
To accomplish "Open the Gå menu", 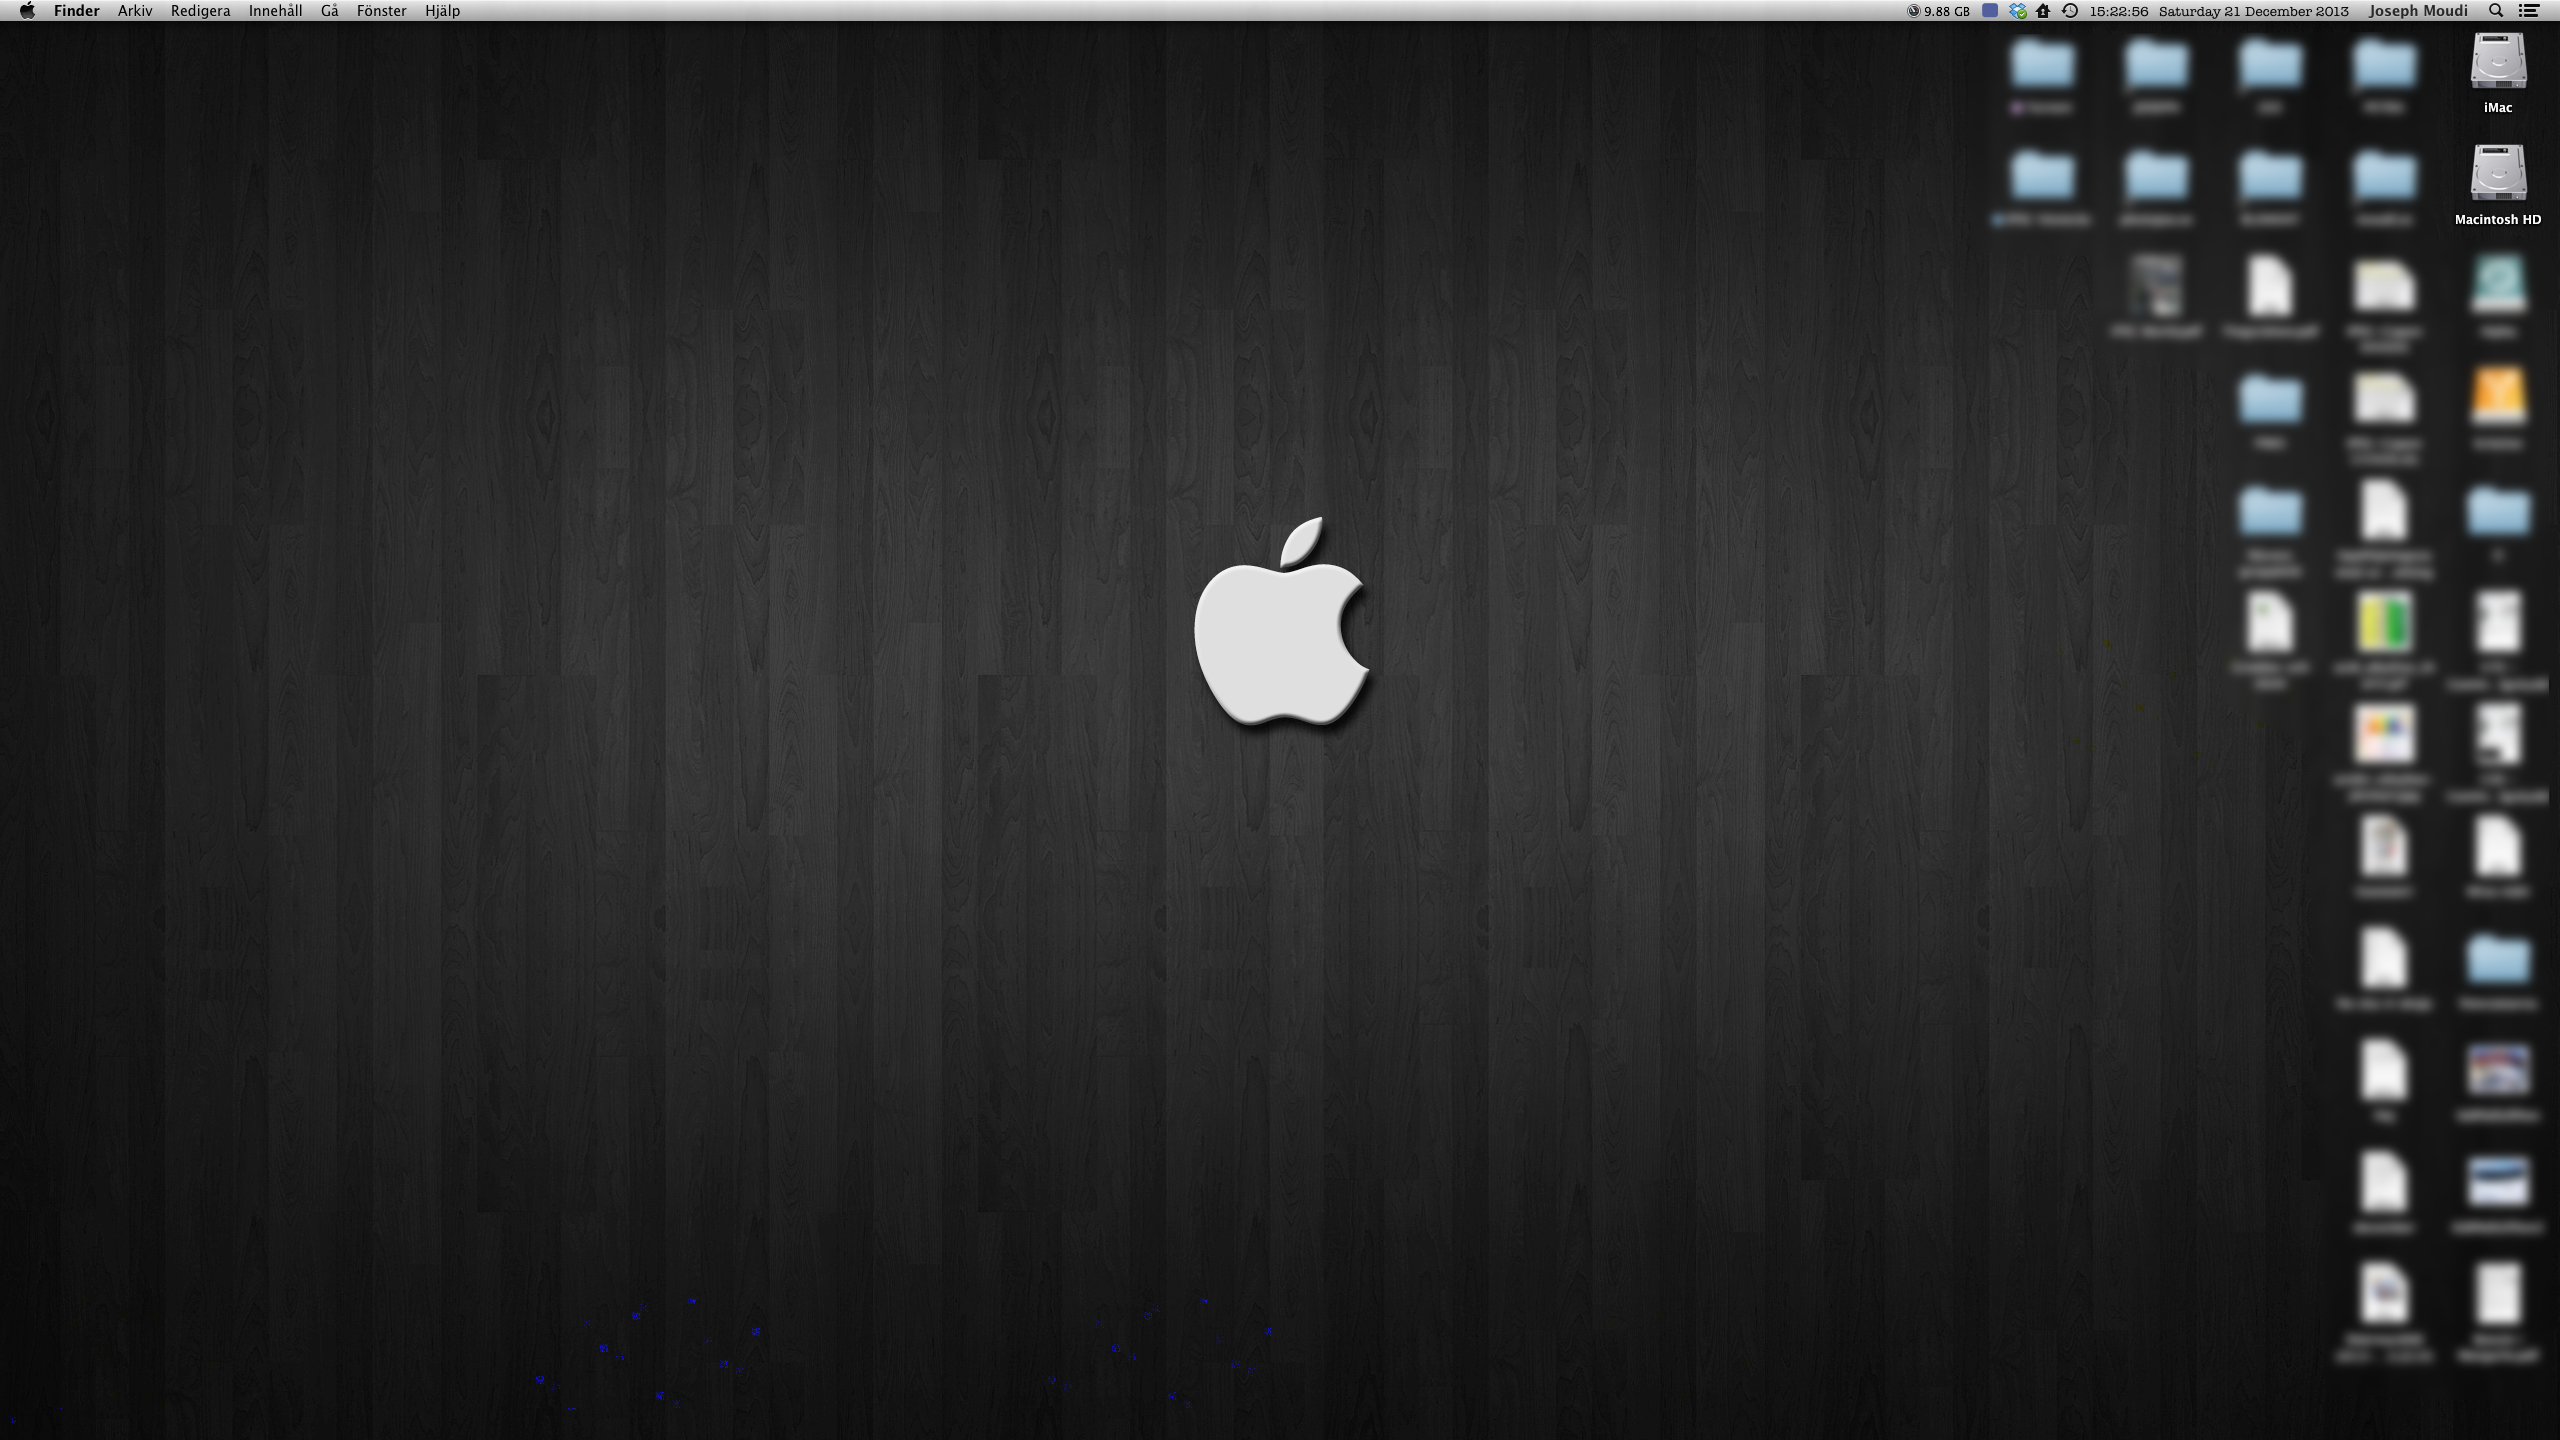I will (x=329, y=11).
